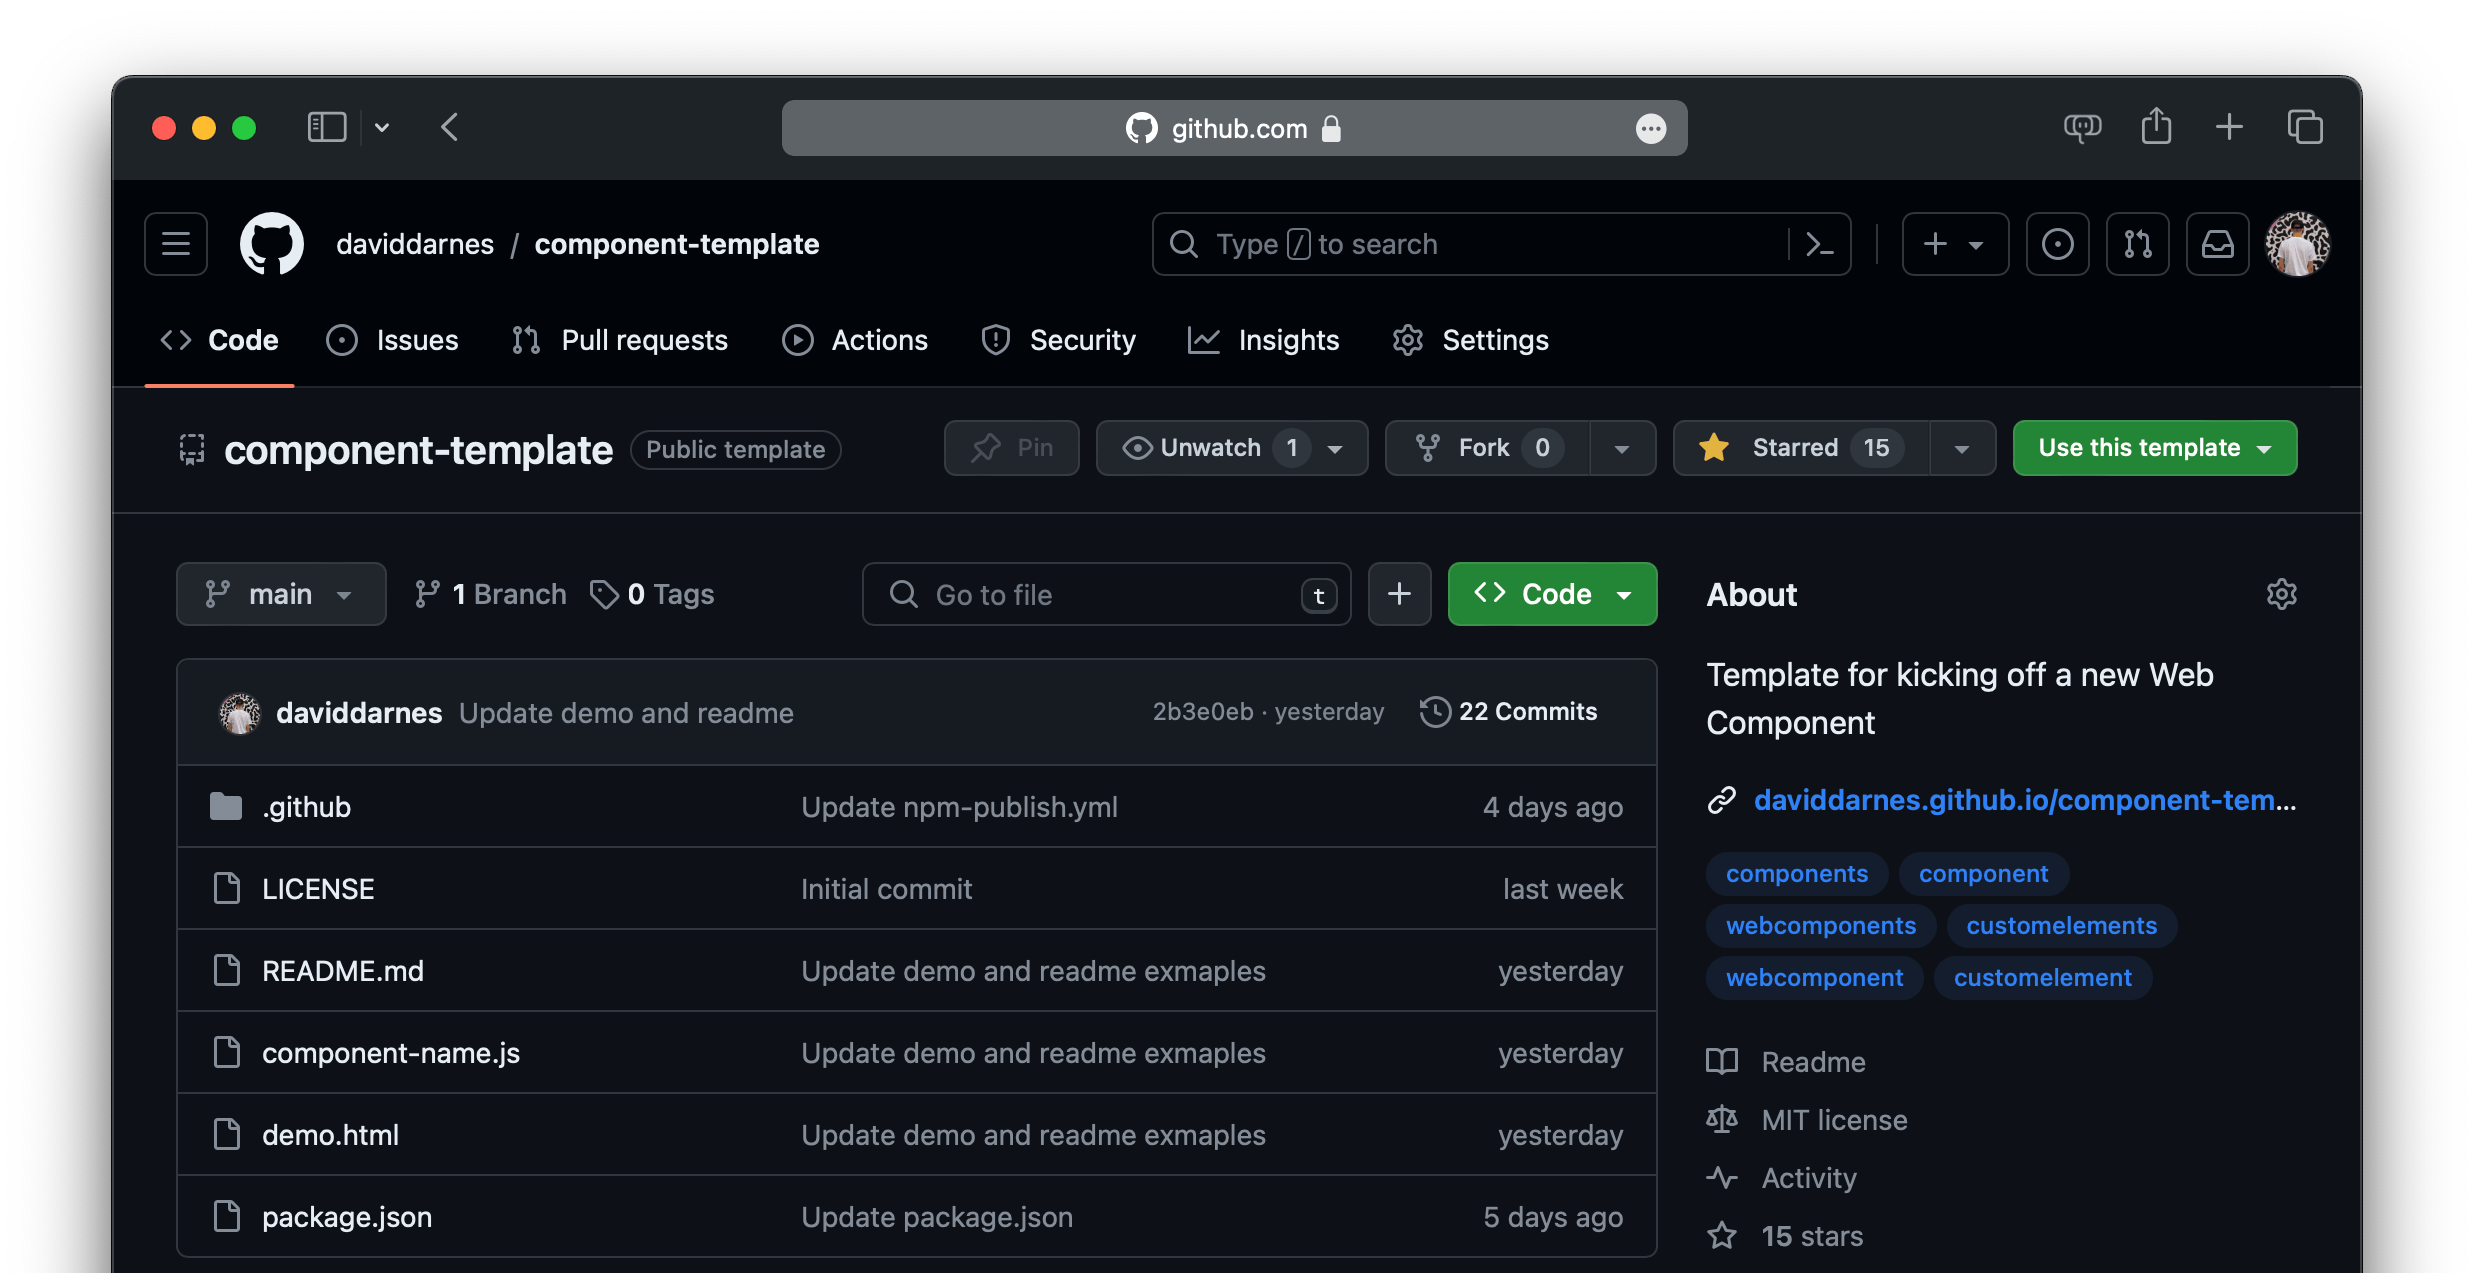This screenshot has width=2474, height=1273.
Task: Open the notifications inbox icon
Action: (x=2217, y=244)
